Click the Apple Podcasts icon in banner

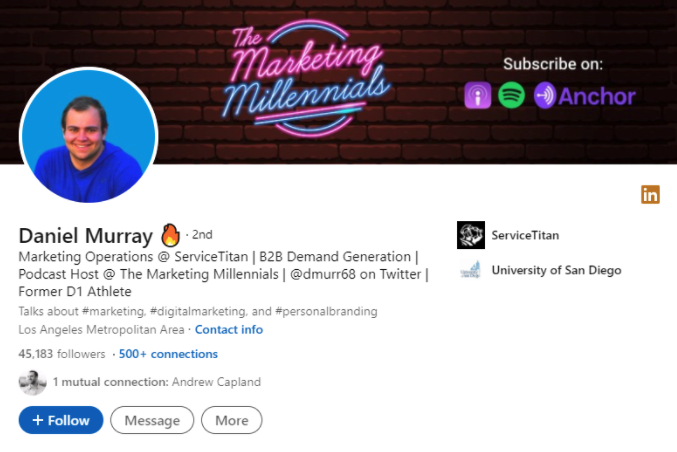(x=478, y=95)
